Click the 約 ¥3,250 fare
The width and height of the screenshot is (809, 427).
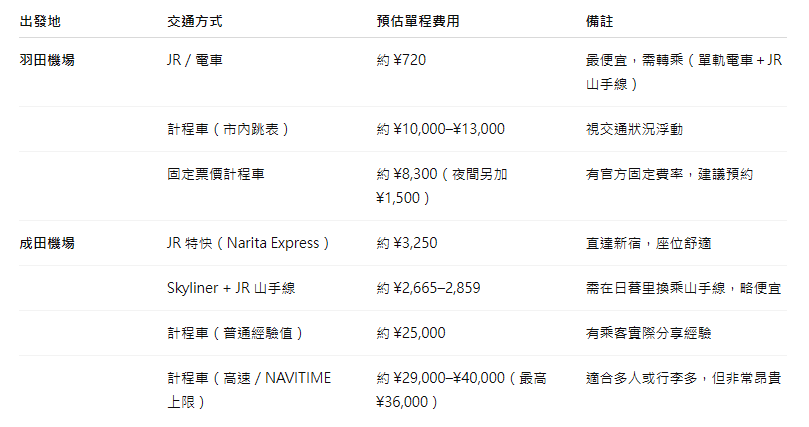(x=407, y=243)
